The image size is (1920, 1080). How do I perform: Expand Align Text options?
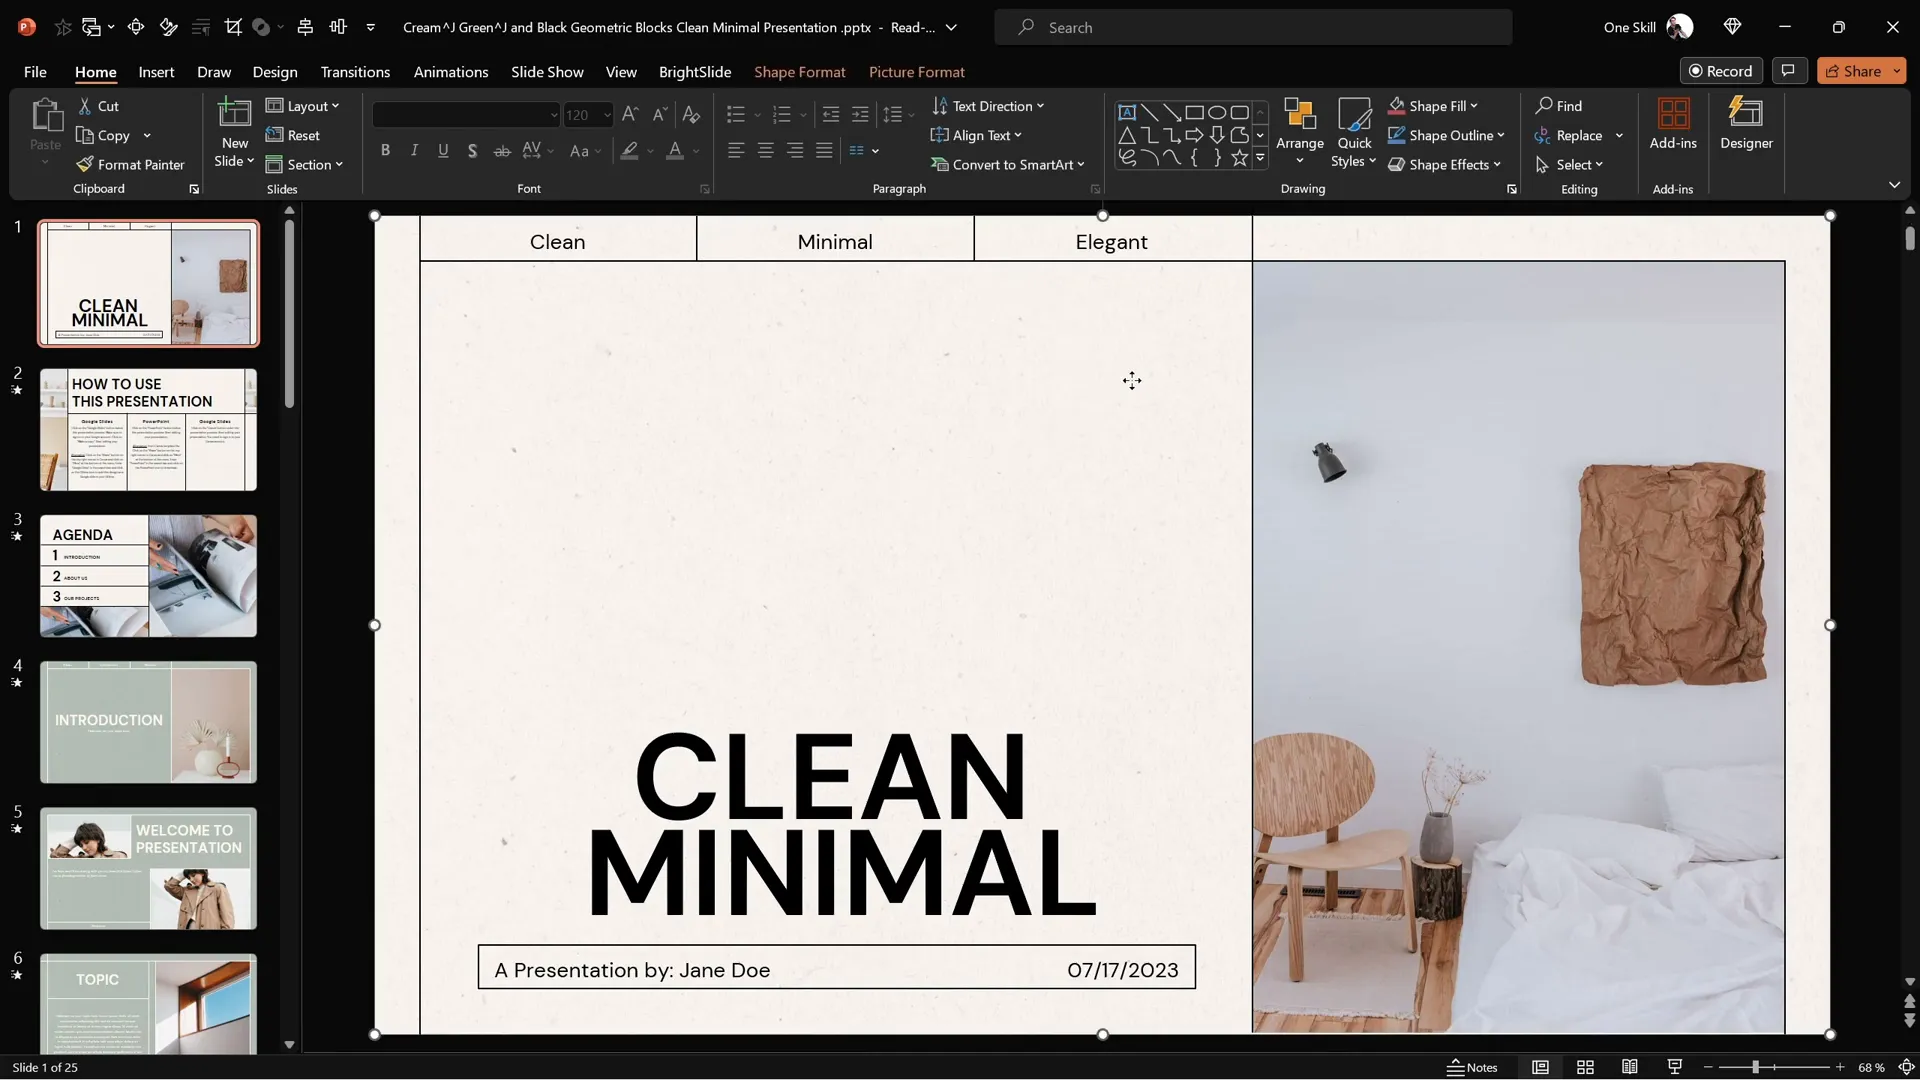(x=977, y=135)
